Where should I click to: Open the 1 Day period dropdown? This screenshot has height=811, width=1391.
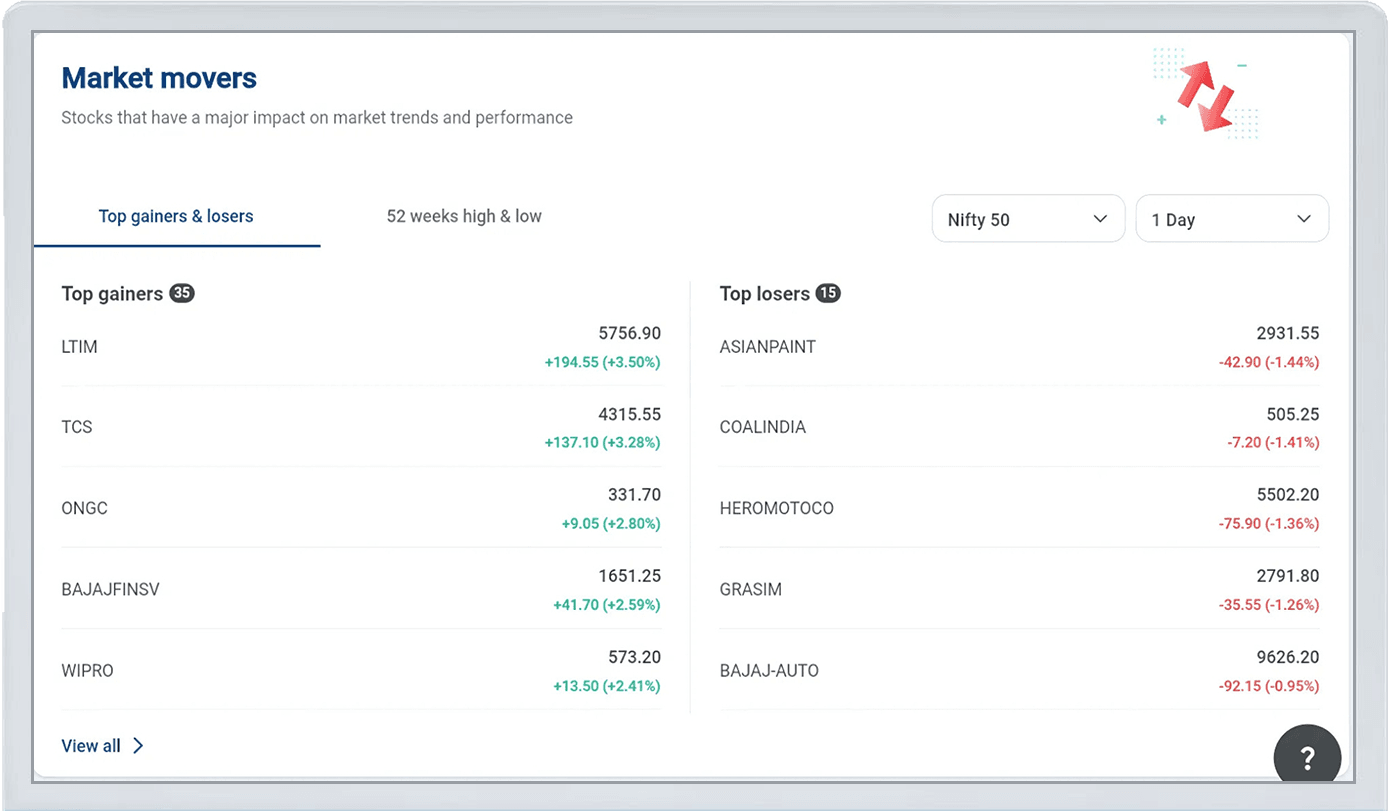point(1231,219)
